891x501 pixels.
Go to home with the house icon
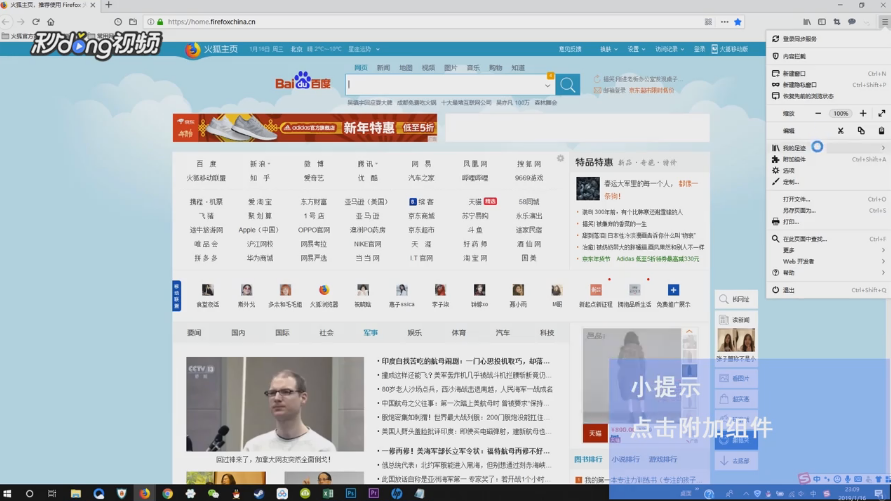click(51, 22)
